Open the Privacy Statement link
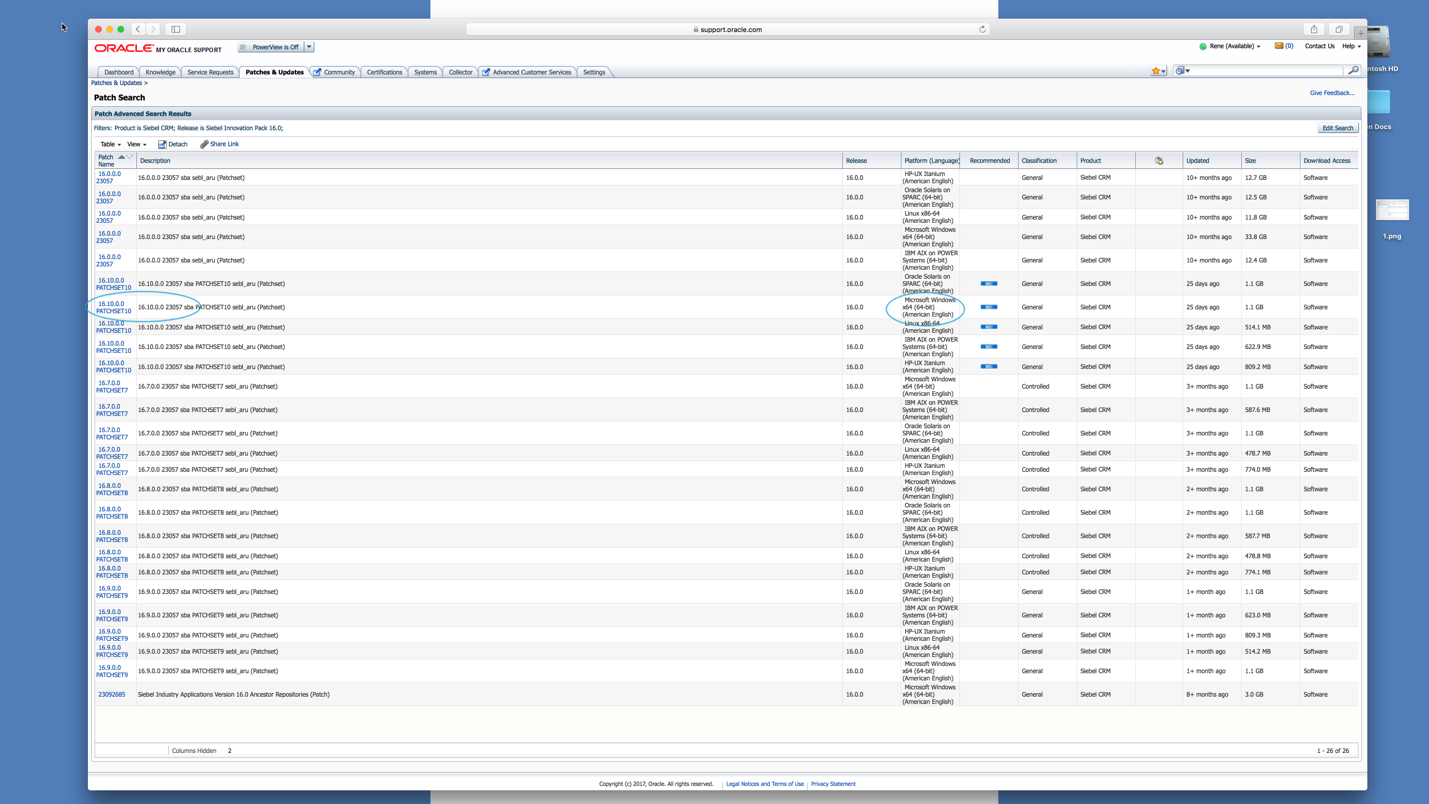This screenshot has height=804, width=1429. 833,784
